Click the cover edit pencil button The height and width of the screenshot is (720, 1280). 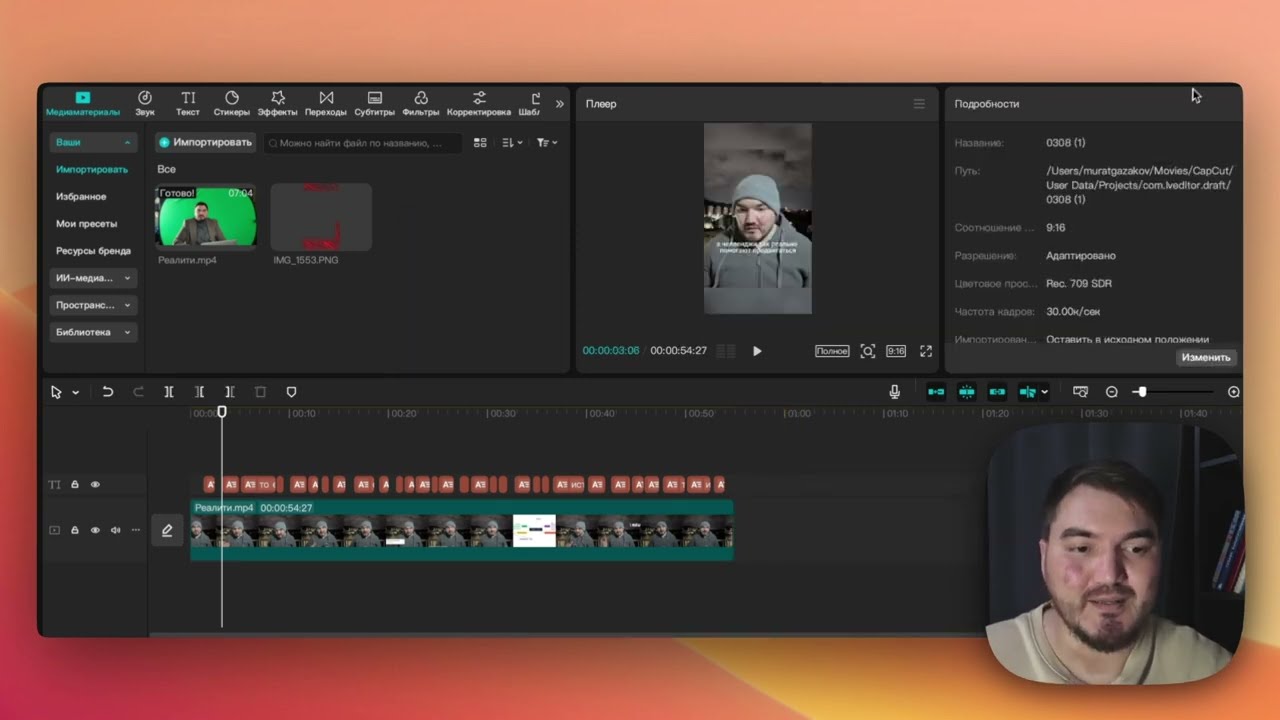(167, 530)
